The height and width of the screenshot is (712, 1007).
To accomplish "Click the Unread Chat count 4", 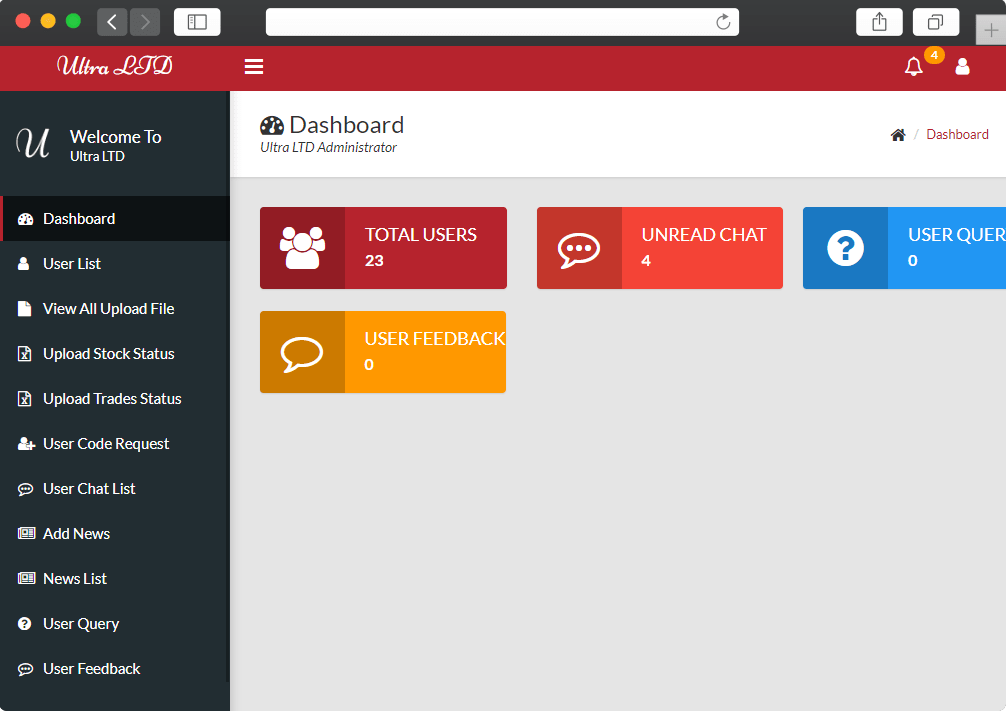I will tap(646, 261).
